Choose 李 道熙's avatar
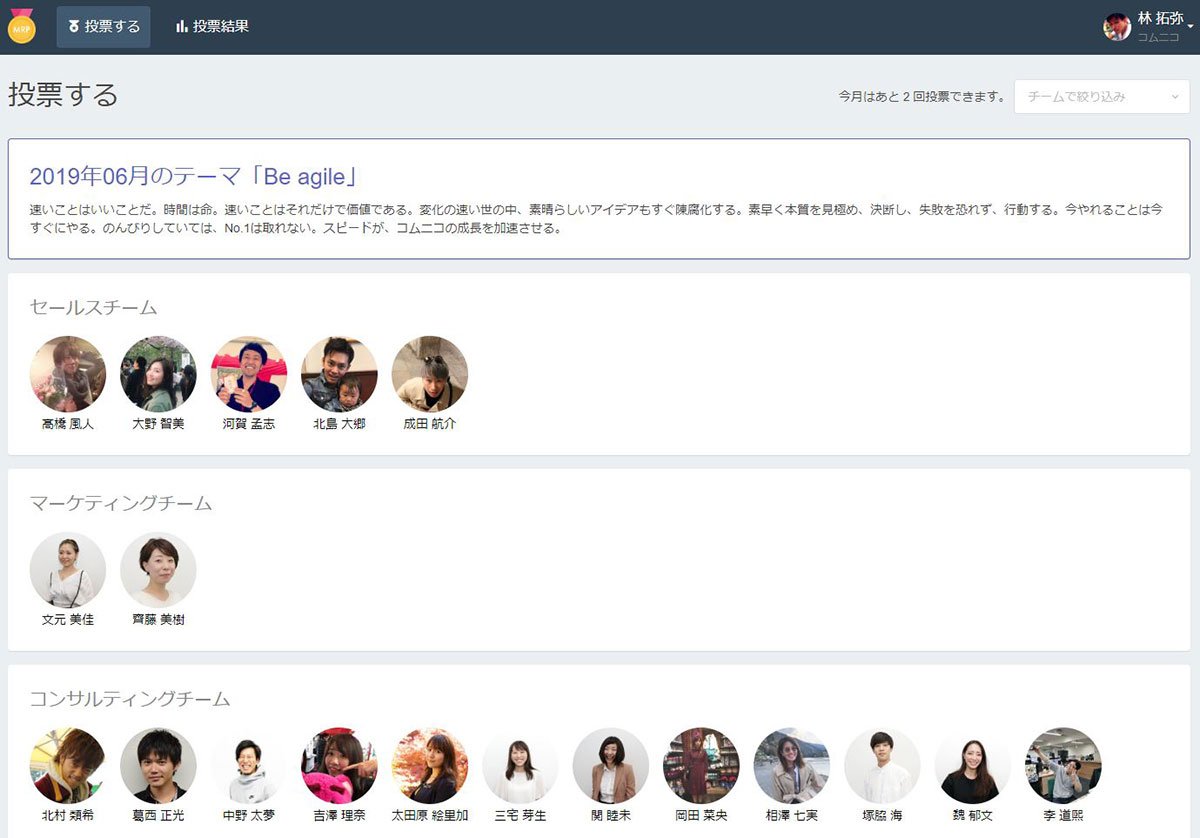This screenshot has height=838, width=1200. coord(1063,766)
